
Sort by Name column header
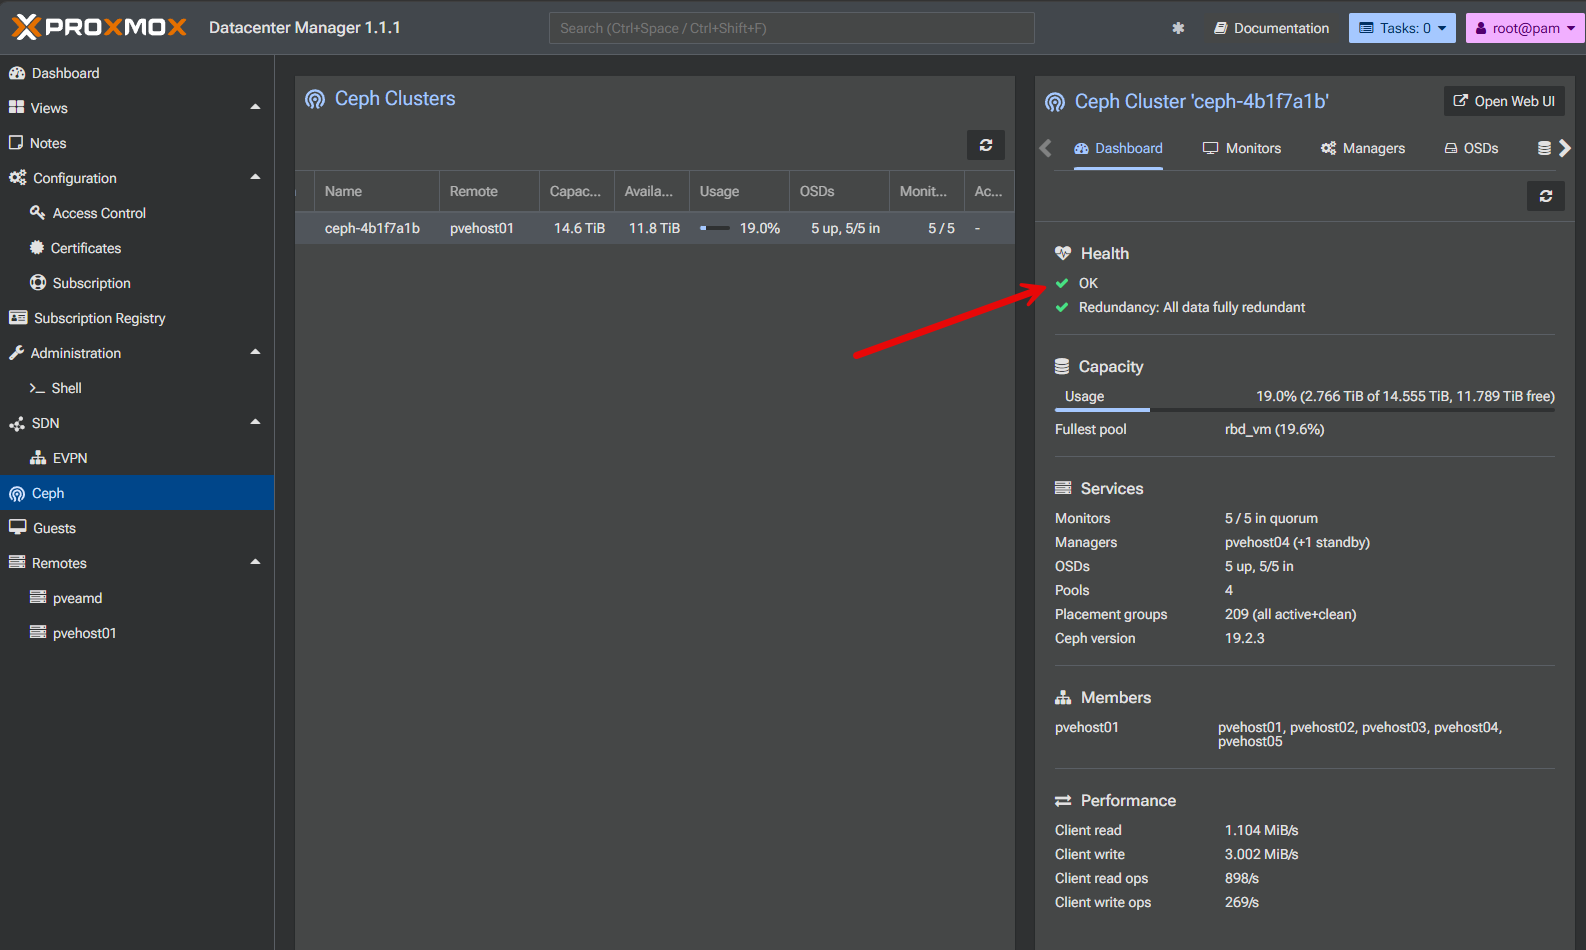(377, 191)
